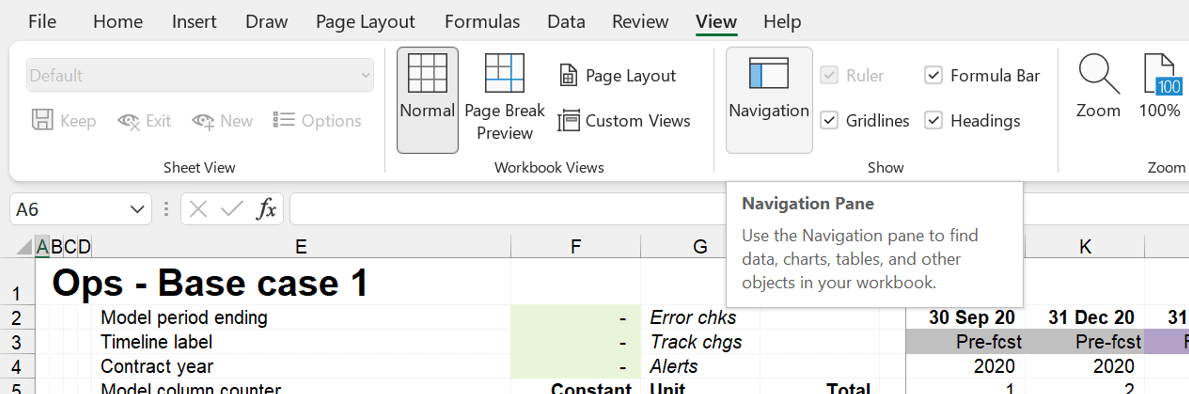Select column F header
Image resolution: width=1189 pixels, height=394 pixels.
click(576, 246)
